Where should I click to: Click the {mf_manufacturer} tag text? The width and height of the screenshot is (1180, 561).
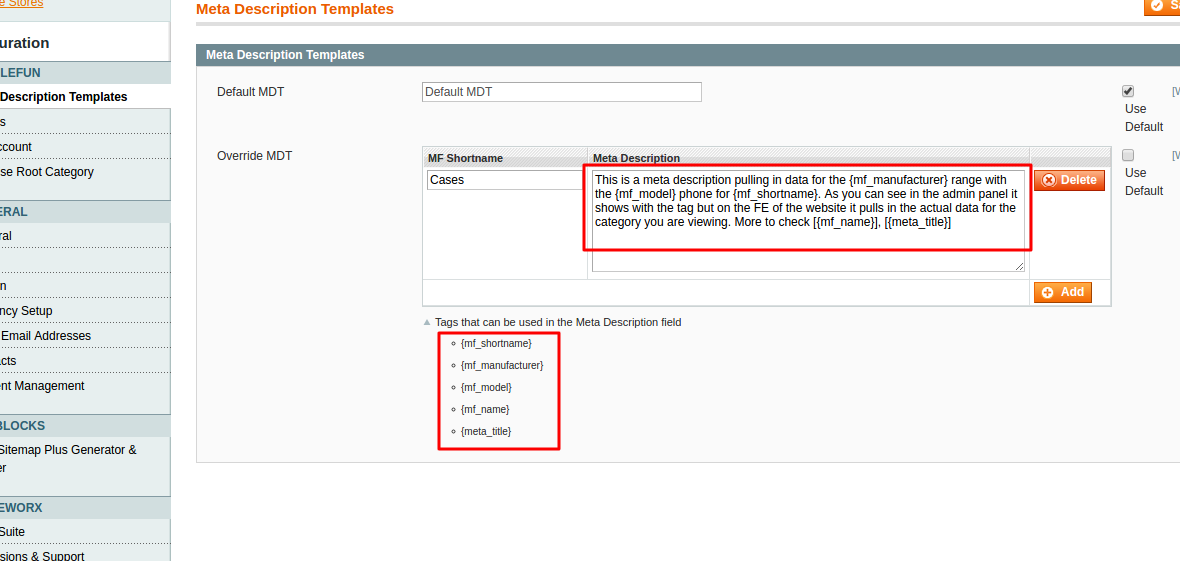[502, 365]
